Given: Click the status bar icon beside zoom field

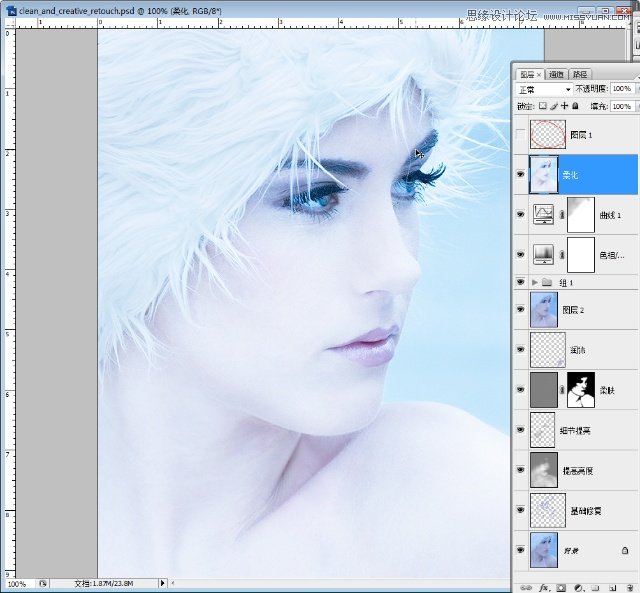Looking at the screenshot, I should tap(42, 584).
